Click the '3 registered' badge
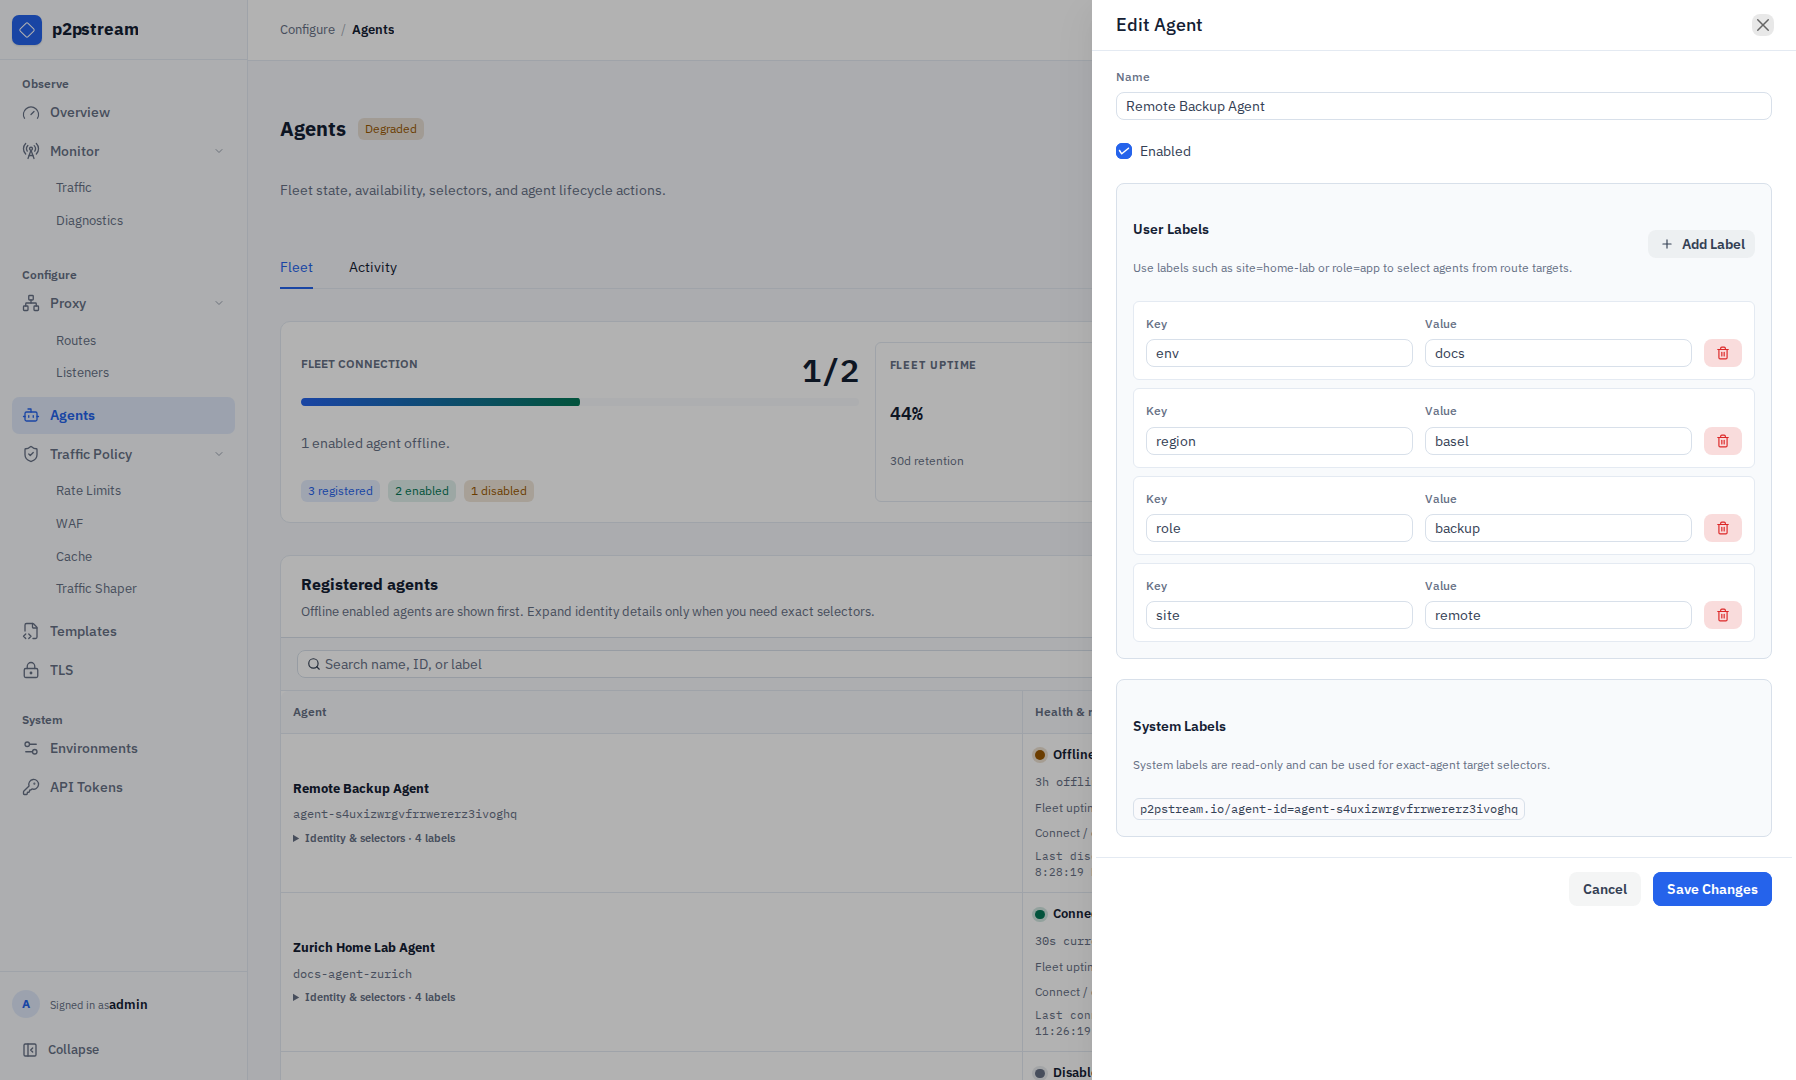Screen dimensions: 1796x1080 (340, 491)
